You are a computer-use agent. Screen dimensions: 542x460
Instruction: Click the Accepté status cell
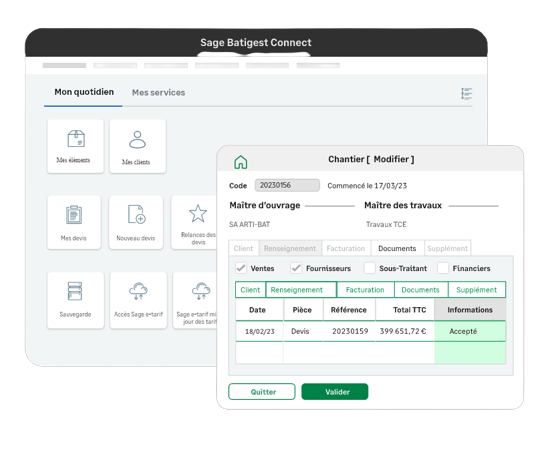(x=470, y=331)
